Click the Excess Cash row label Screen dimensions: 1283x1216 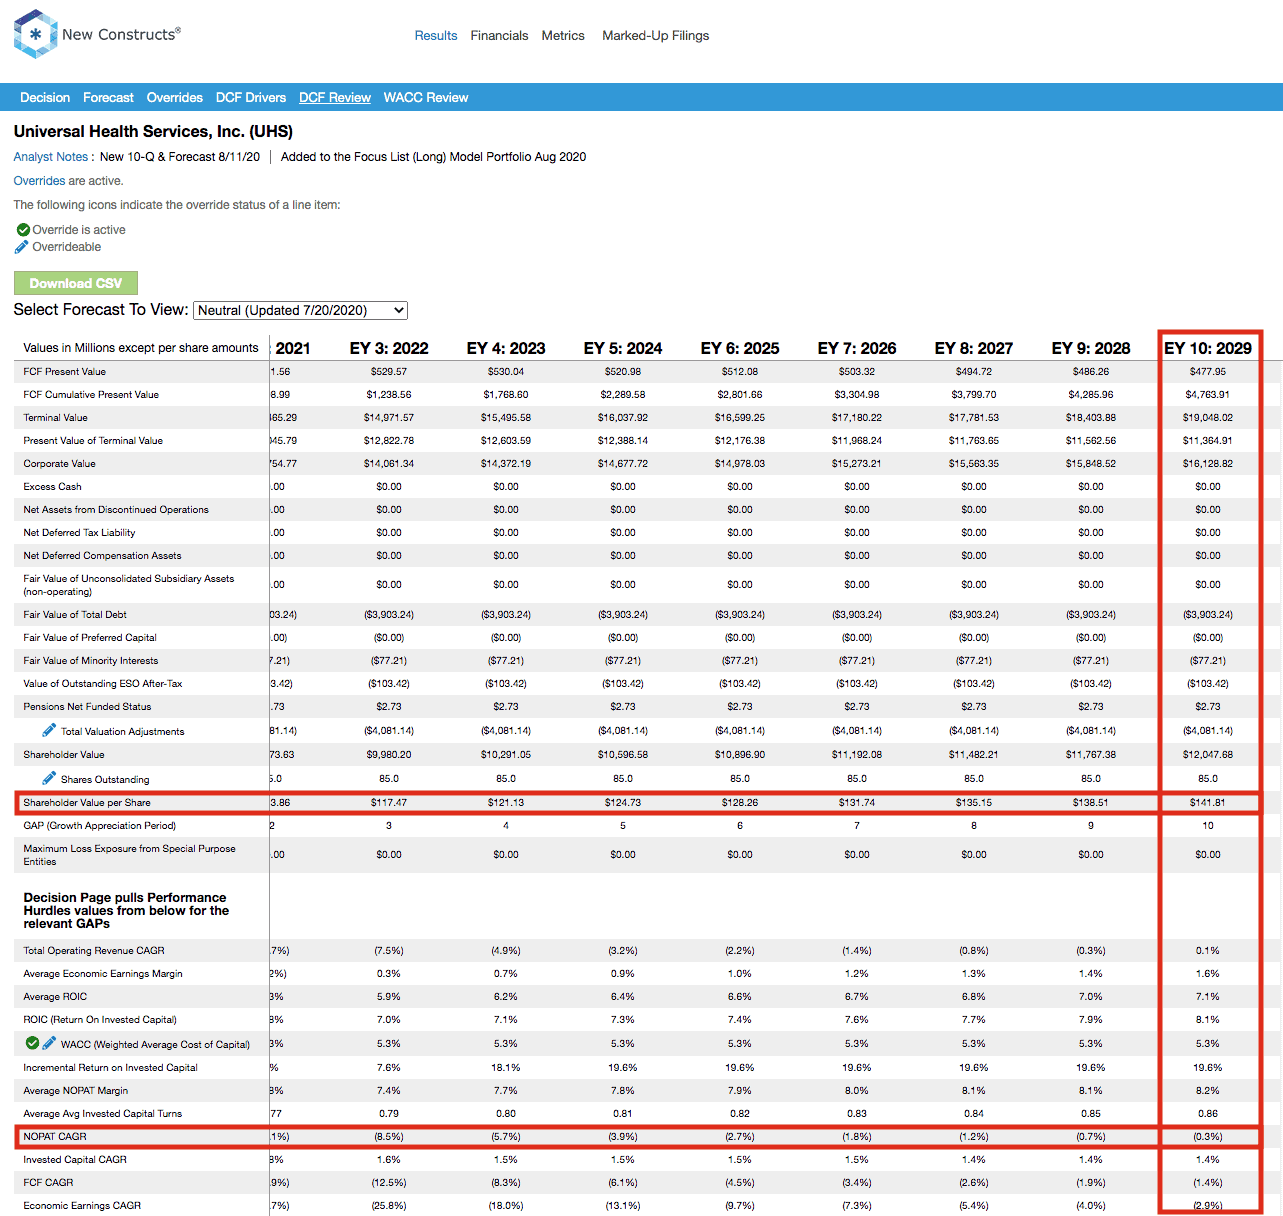[53, 487]
